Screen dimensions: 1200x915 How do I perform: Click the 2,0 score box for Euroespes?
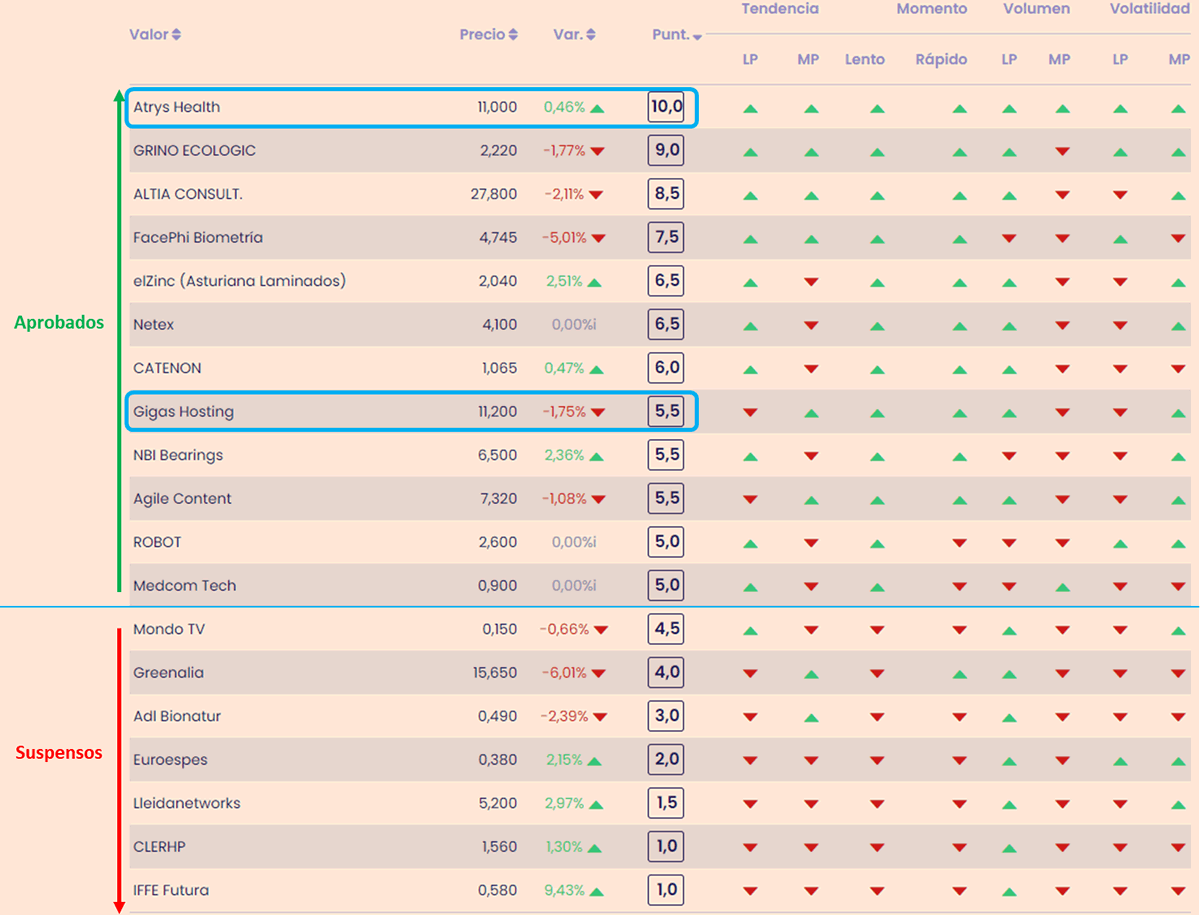point(666,760)
